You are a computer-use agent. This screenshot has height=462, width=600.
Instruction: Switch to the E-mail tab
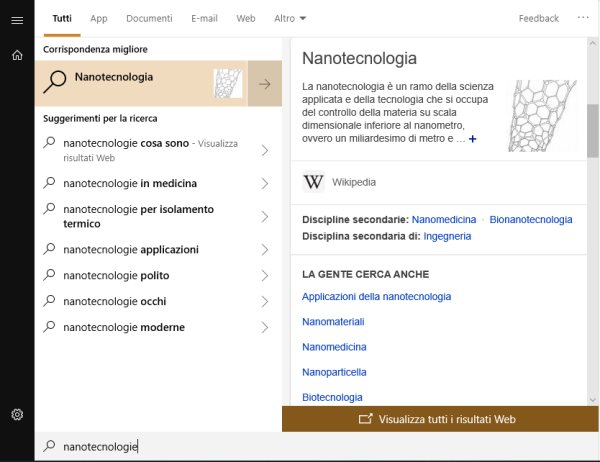click(204, 18)
